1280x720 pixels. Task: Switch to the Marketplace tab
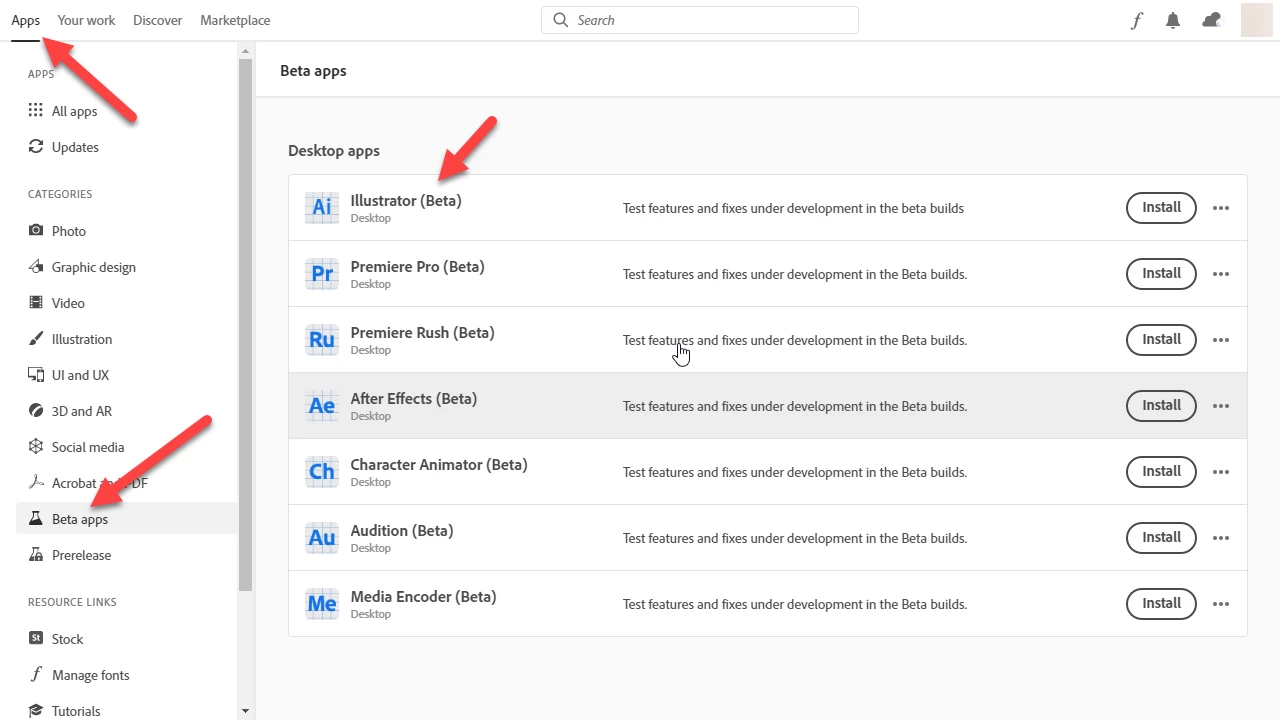point(235,20)
